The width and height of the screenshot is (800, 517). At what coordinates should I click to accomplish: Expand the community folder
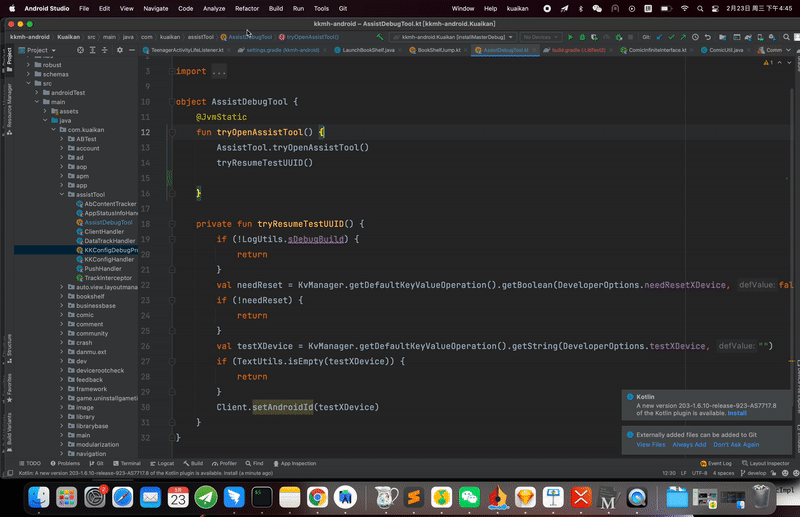click(62, 333)
